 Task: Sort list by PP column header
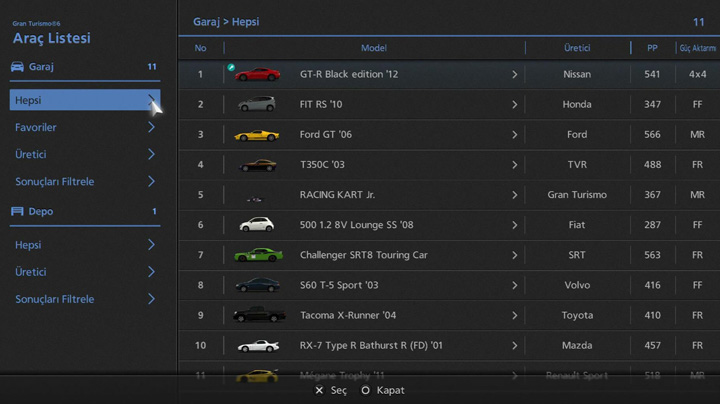[652, 48]
